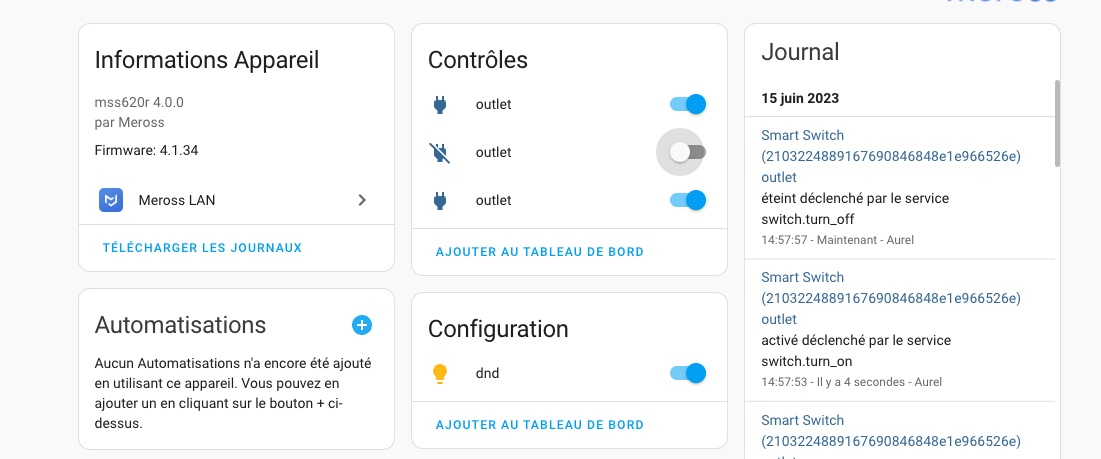This screenshot has height=459, width=1101.
Task: Click the crossed-out plug icon of second outlet
Action: 440,152
